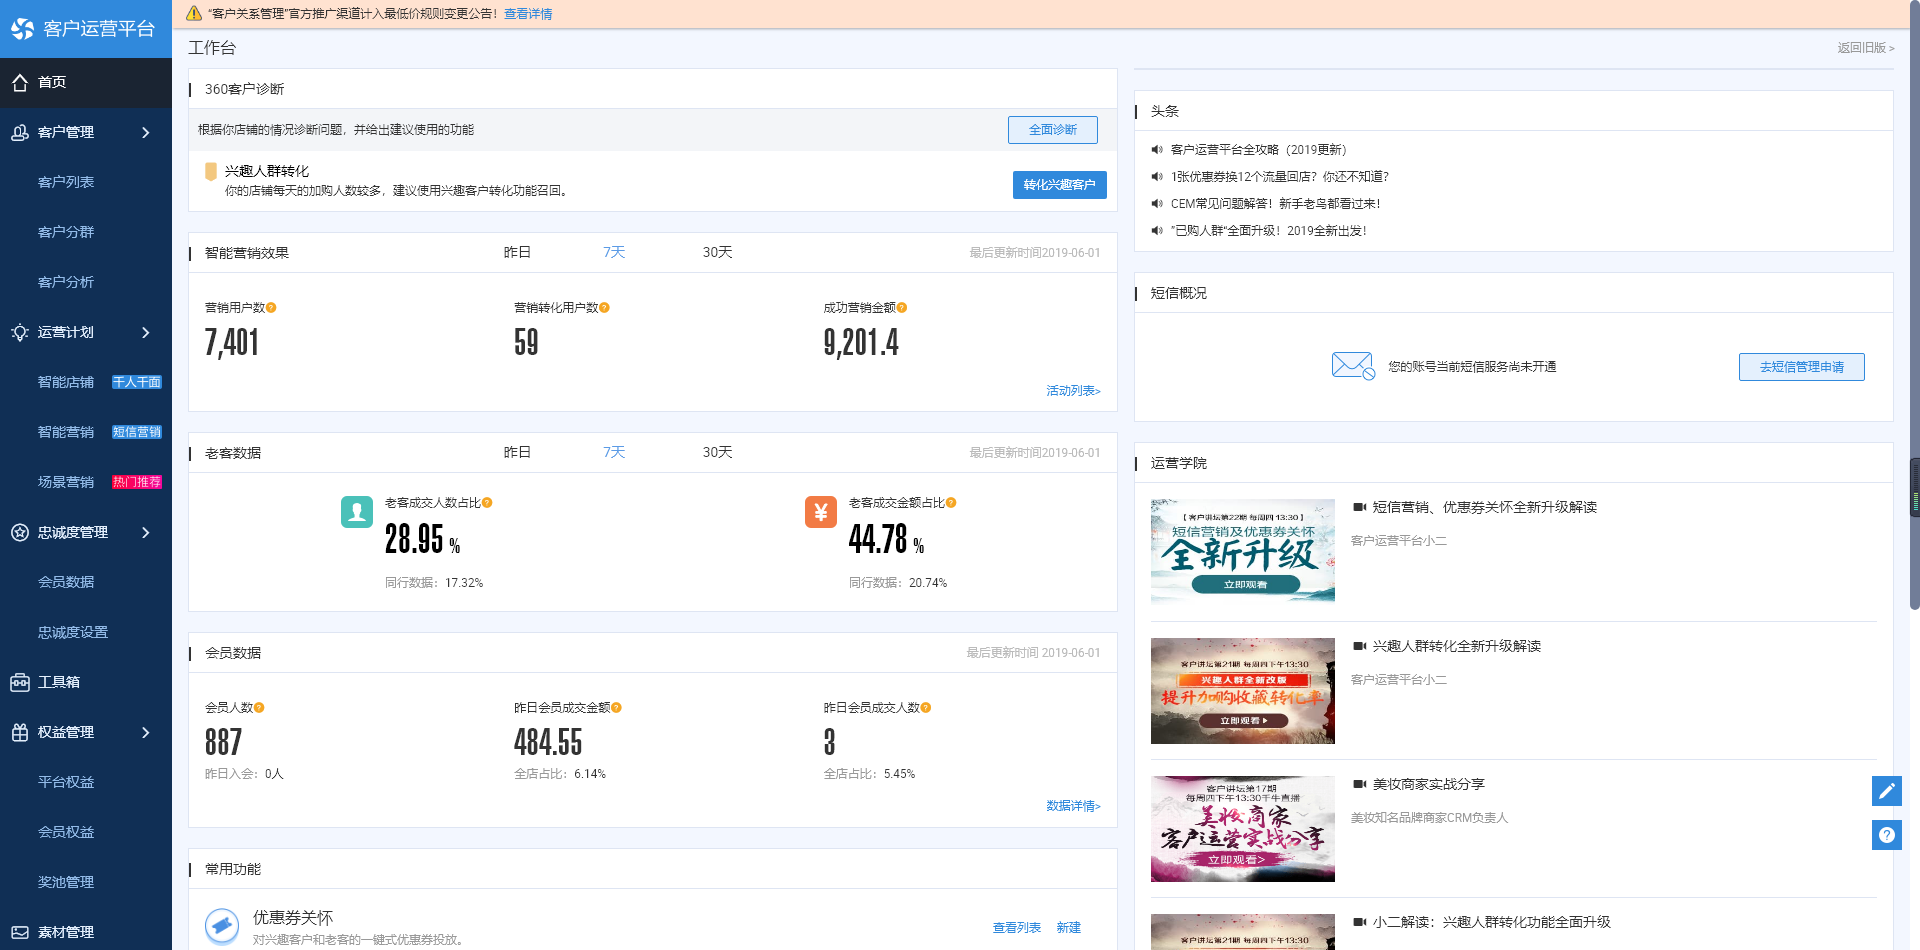
Task: Click the 权益管理 gift icon
Action: coord(20,732)
